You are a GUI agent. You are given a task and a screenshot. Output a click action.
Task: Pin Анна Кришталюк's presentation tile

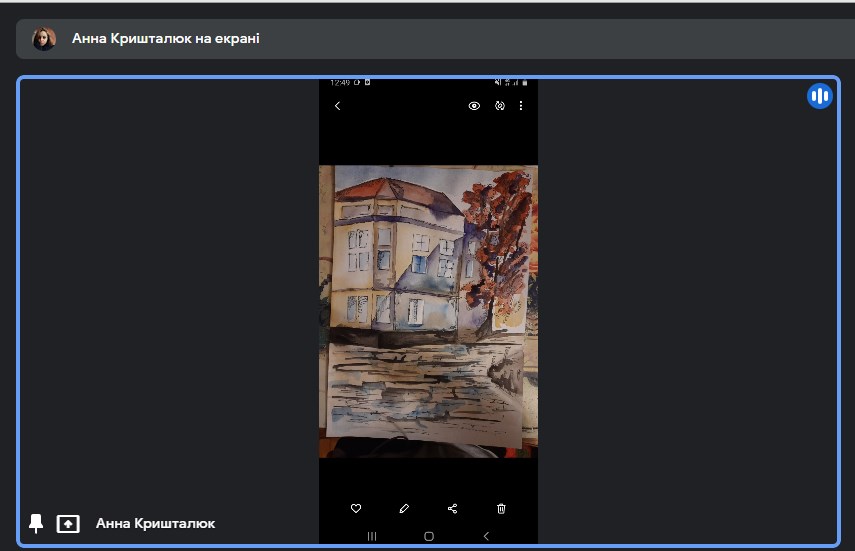[x=36, y=524]
